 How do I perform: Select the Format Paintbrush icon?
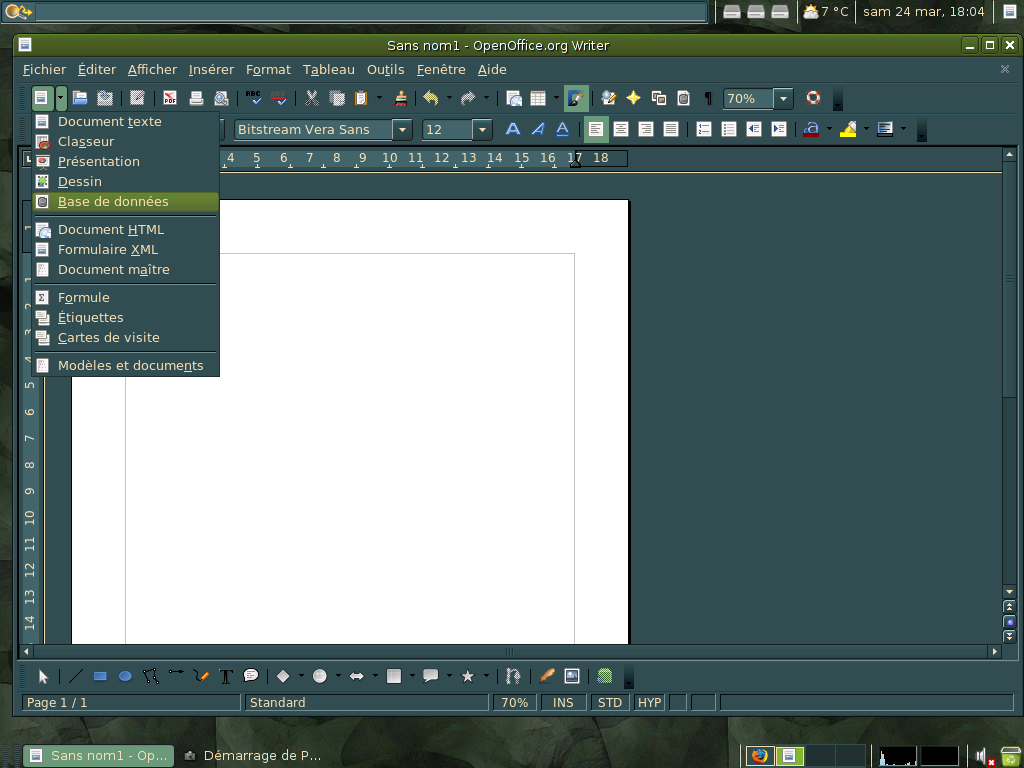[400, 98]
